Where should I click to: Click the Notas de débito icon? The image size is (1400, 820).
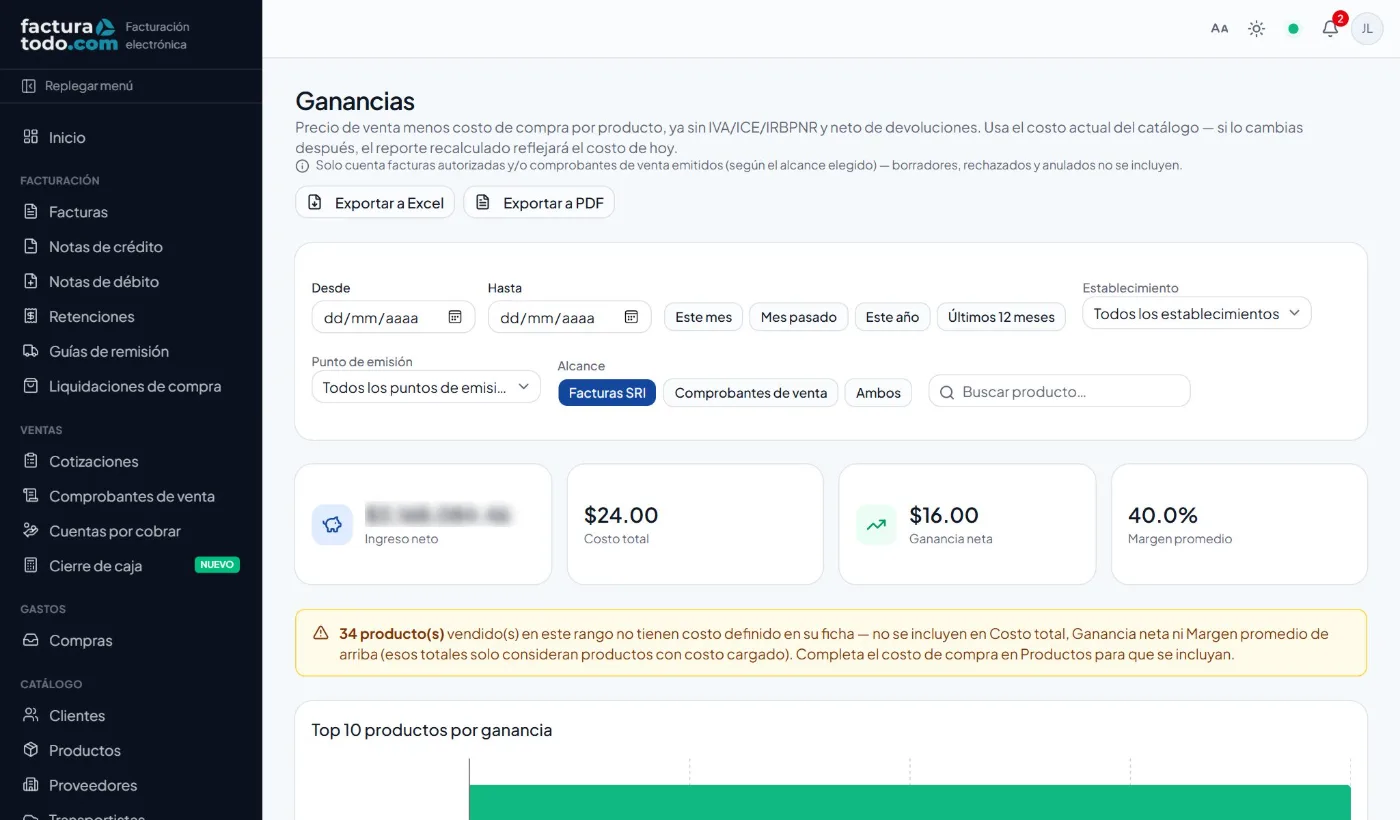click(x=31, y=282)
